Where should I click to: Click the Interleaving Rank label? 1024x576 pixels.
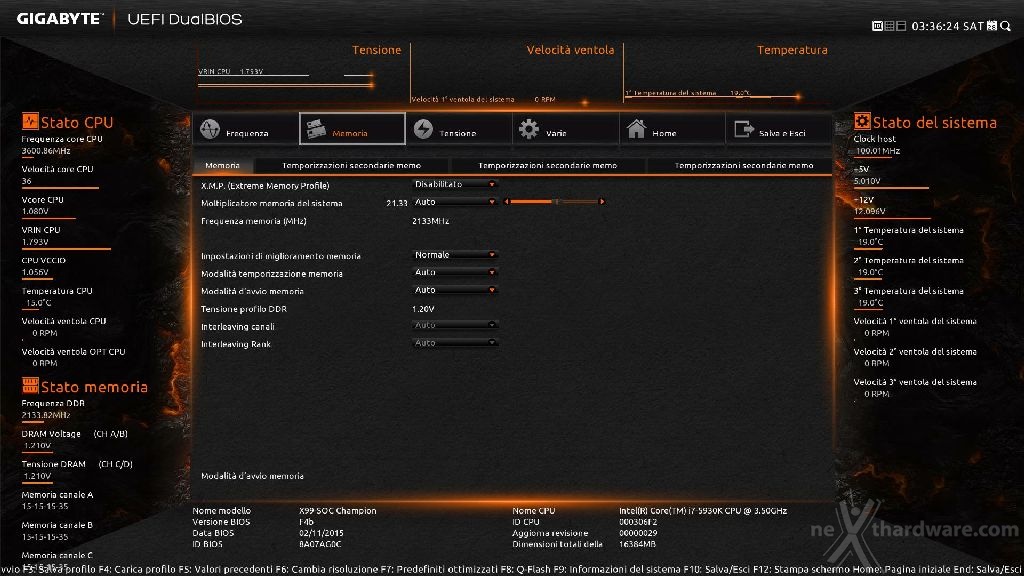236,344
